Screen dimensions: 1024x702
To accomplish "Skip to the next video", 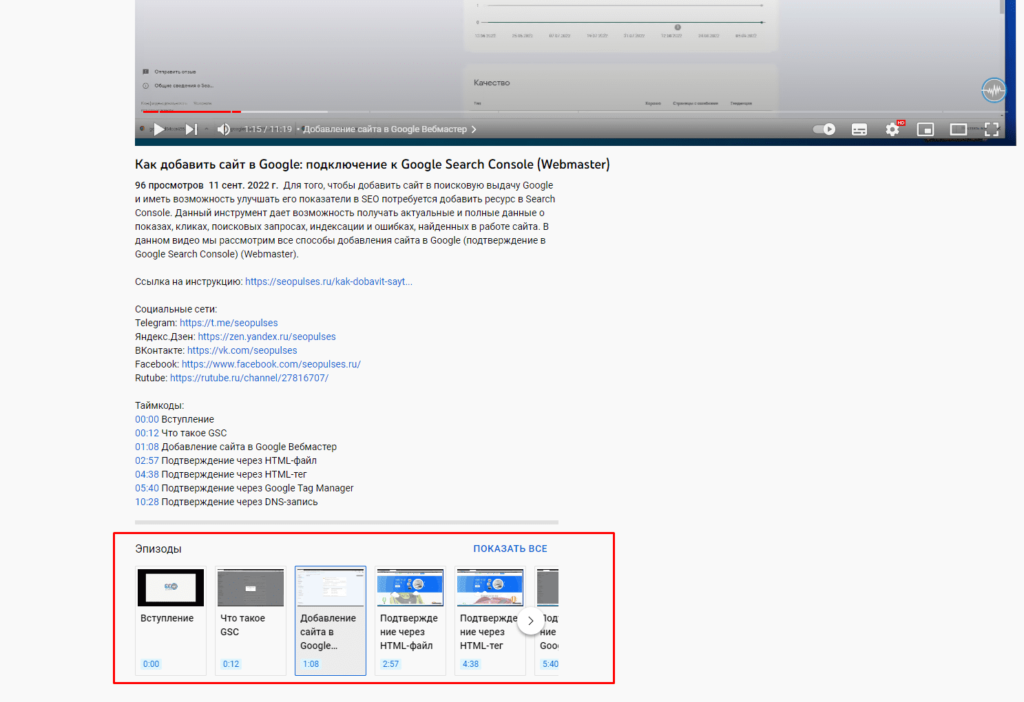I will pyautogui.click(x=191, y=129).
